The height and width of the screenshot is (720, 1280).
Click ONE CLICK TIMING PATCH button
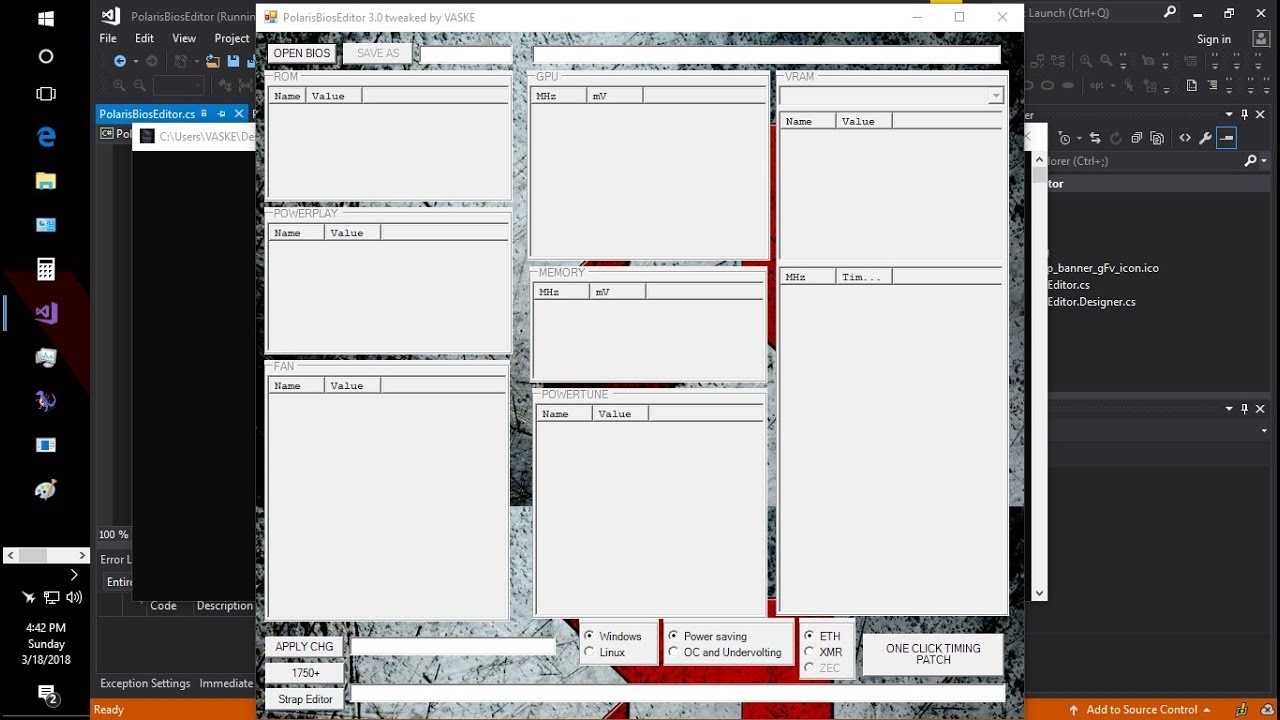click(x=933, y=654)
